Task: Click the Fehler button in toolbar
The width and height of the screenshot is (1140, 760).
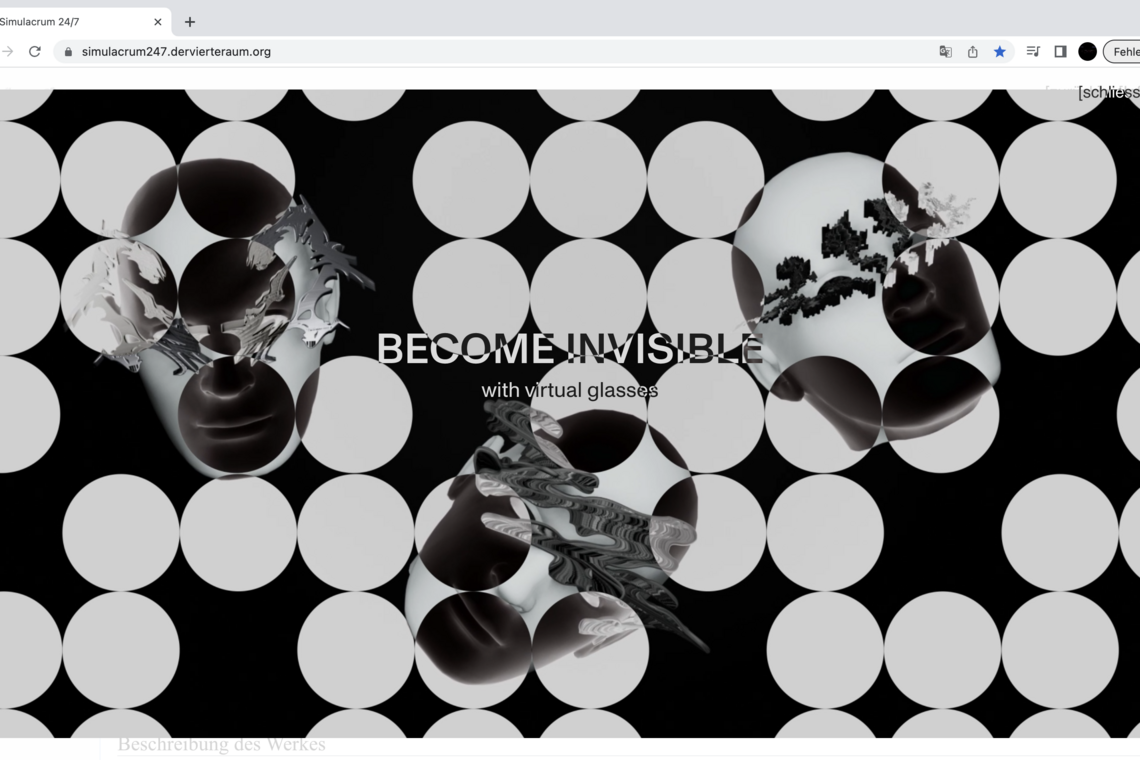Action: point(1124,52)
